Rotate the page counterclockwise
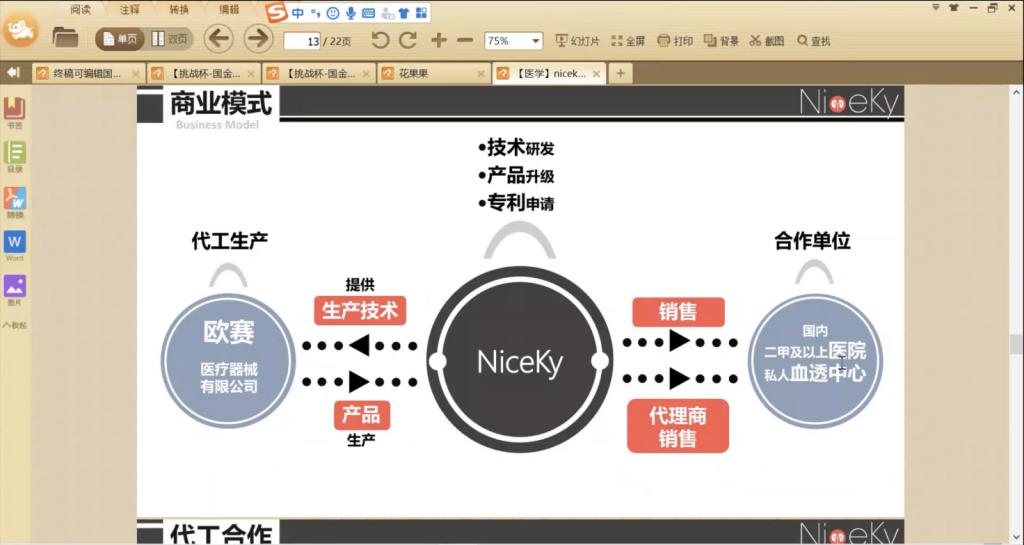Image resolution: width=1024 pixels, height=545 pixels. pyautogui.click(x=380, y=40)
